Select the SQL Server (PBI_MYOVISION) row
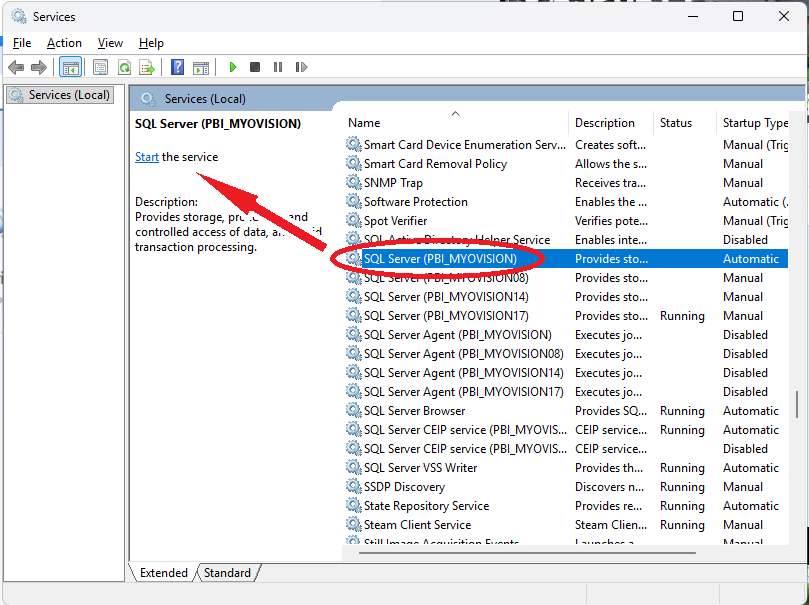This screenshot has height=605, width=809. click(x=565, y=259)
